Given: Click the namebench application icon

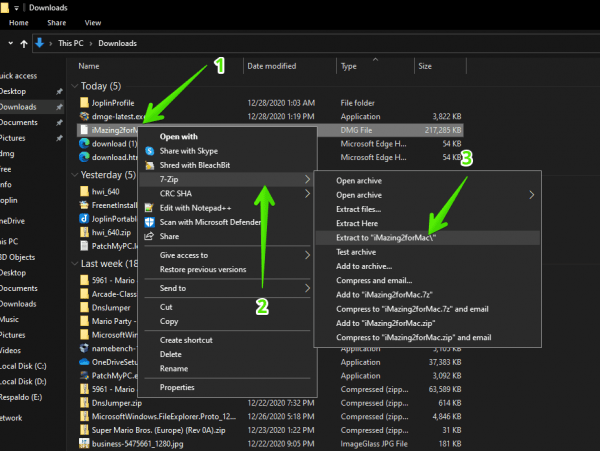Looking at the screenshot, I should tap(84, 348).
